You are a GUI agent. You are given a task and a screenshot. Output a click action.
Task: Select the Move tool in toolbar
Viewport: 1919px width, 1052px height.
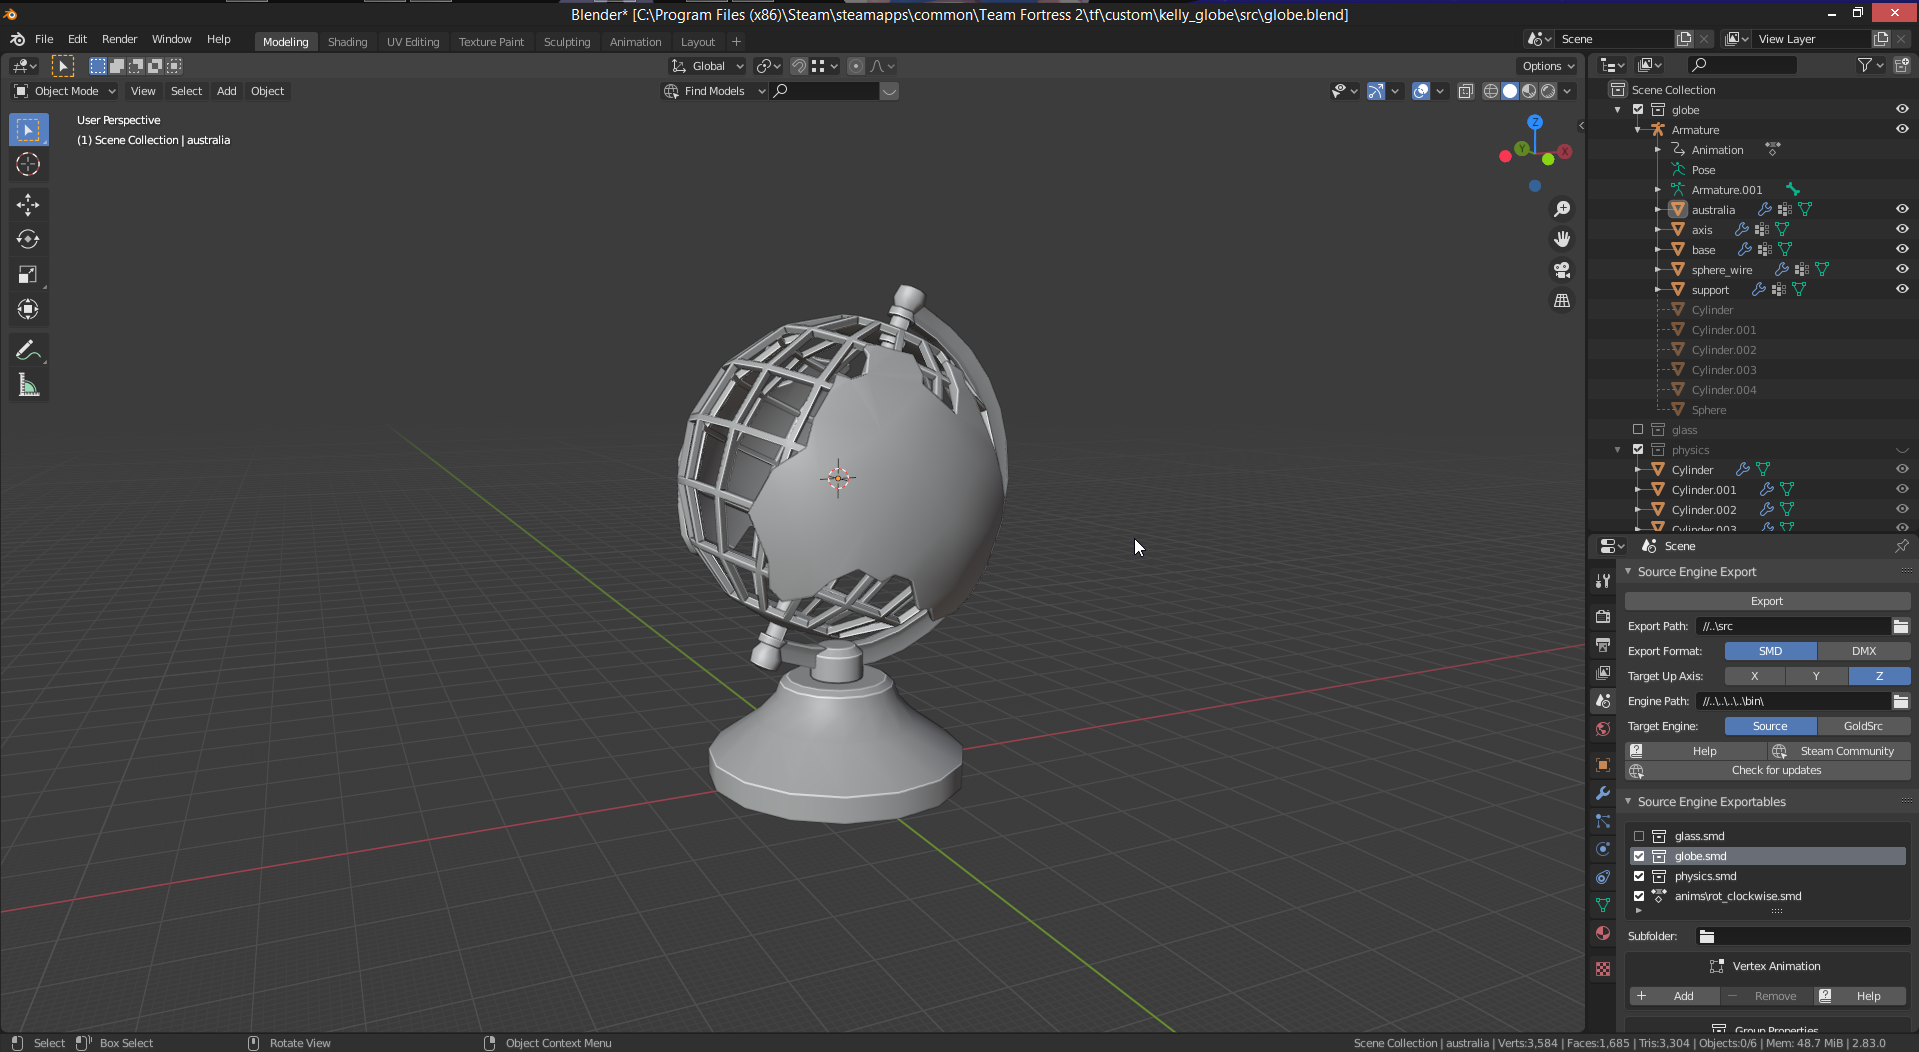pyautogui.click(x=28, y=205)
